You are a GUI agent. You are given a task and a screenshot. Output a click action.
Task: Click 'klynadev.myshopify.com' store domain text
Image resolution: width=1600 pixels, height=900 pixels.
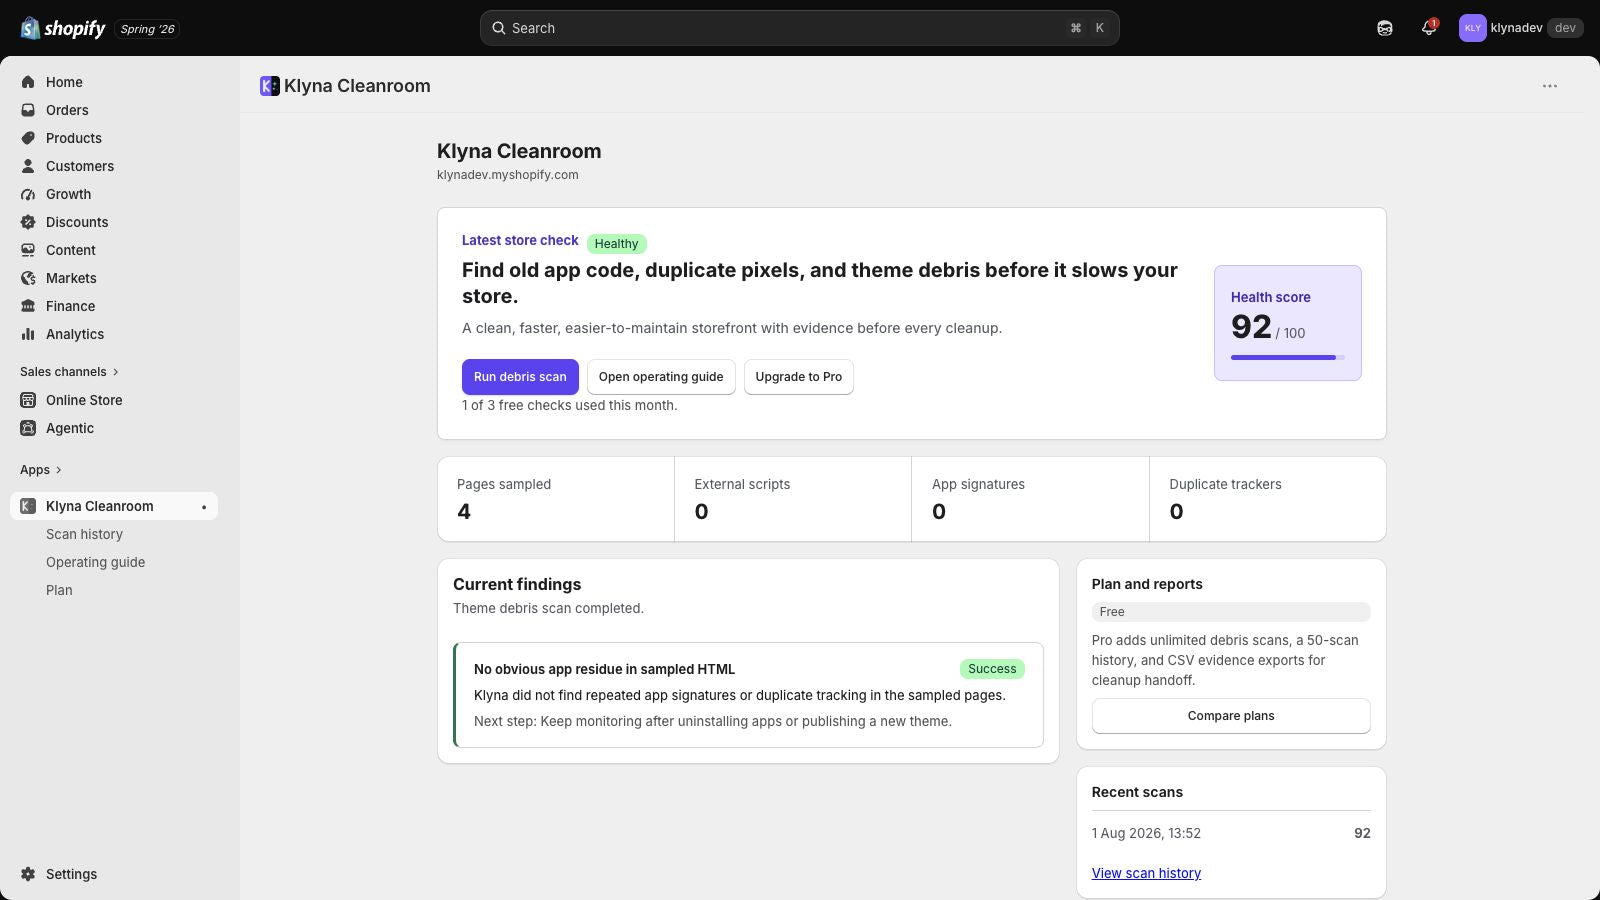click(x=508, y=175)
